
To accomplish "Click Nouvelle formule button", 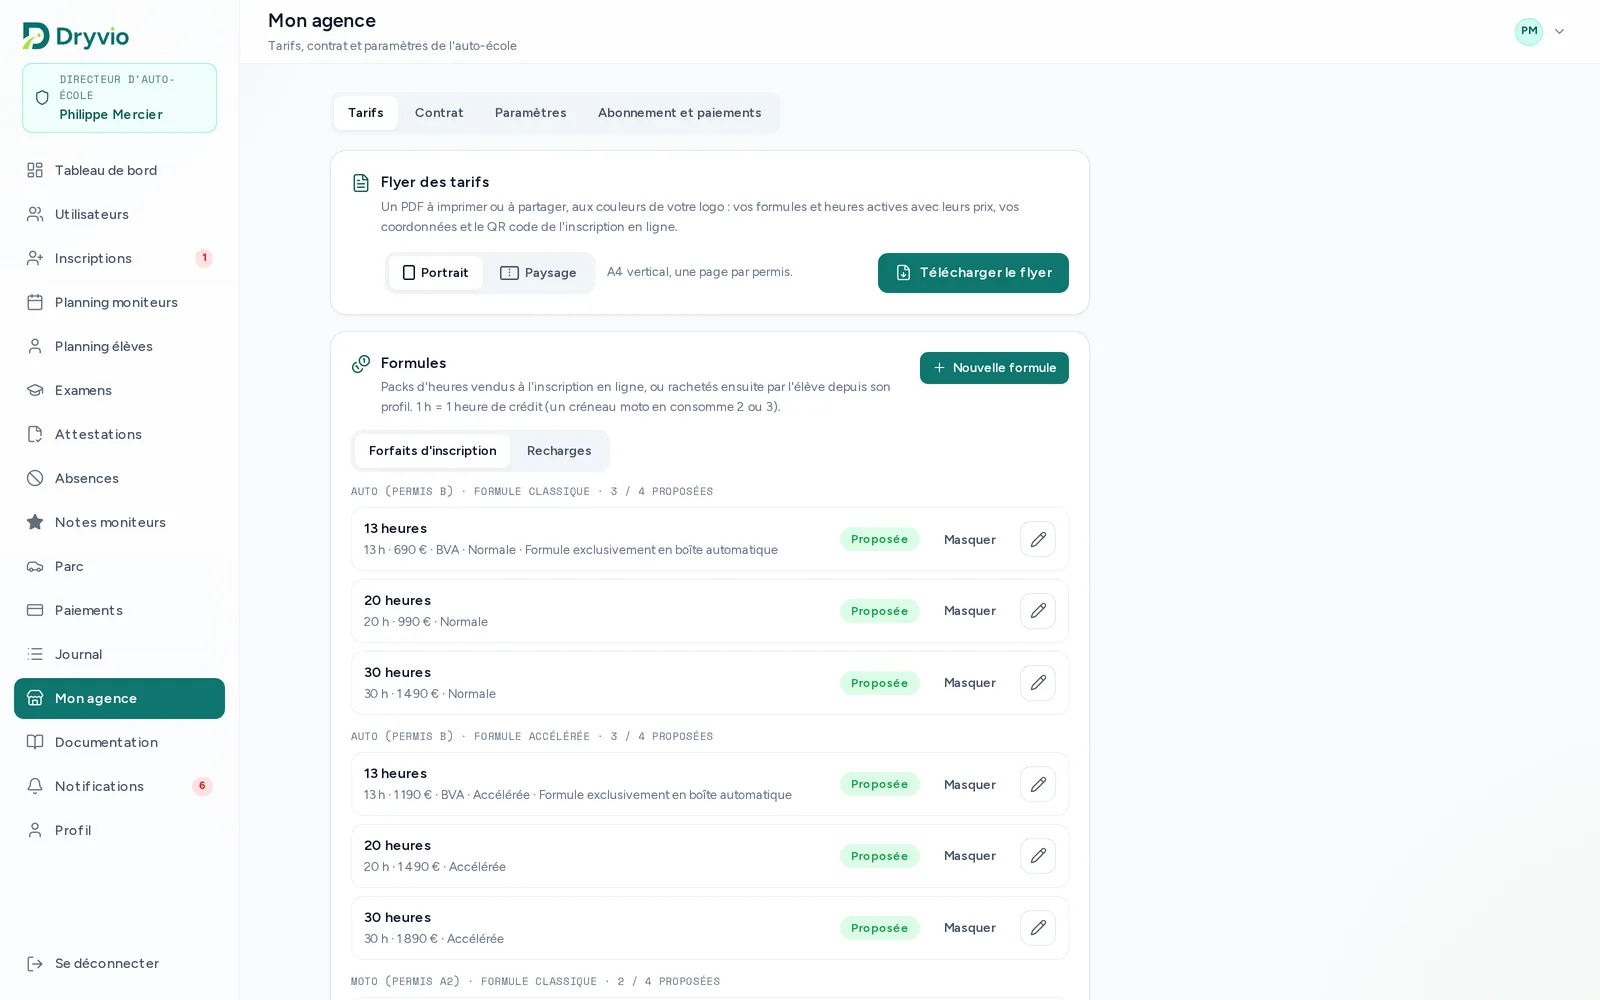I will click(x=994, y=368).
